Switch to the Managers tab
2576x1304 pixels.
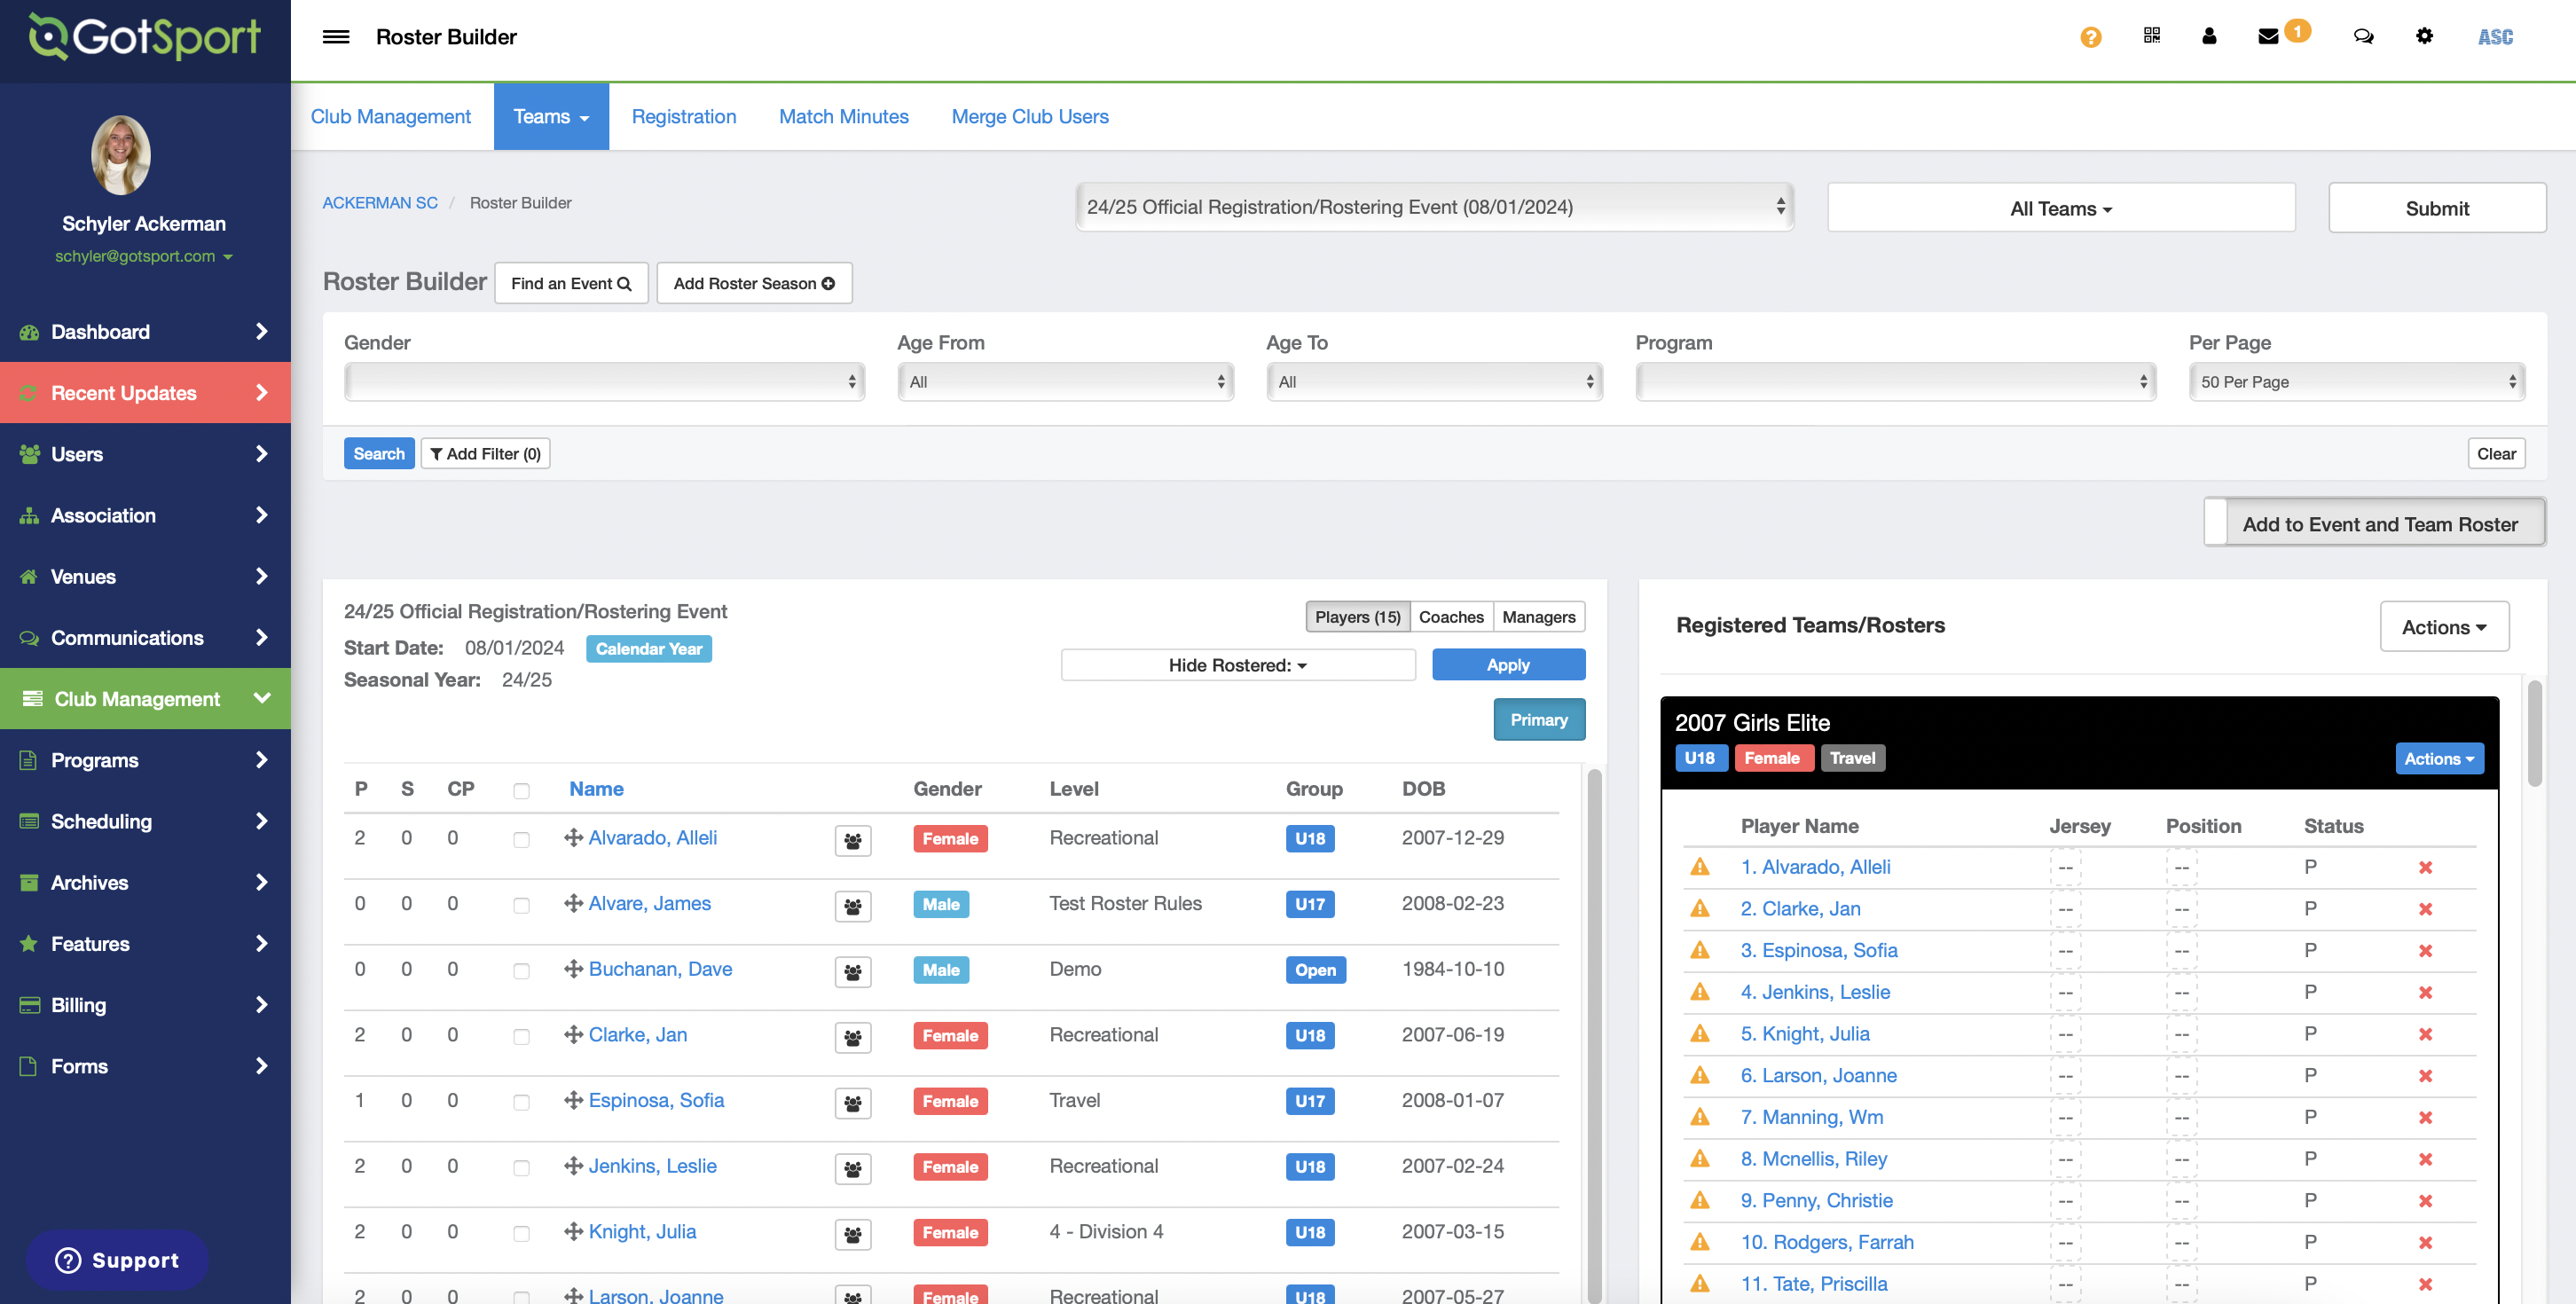[1538, 617]
